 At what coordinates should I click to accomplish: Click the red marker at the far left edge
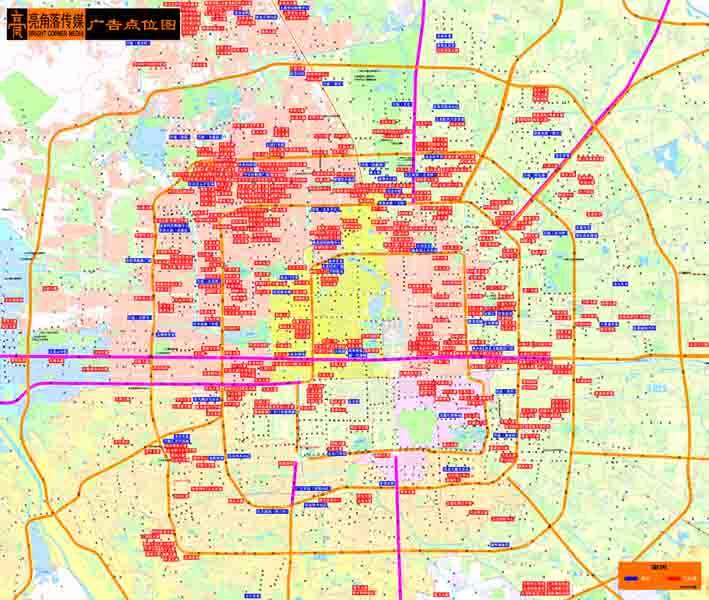(9, 323)
